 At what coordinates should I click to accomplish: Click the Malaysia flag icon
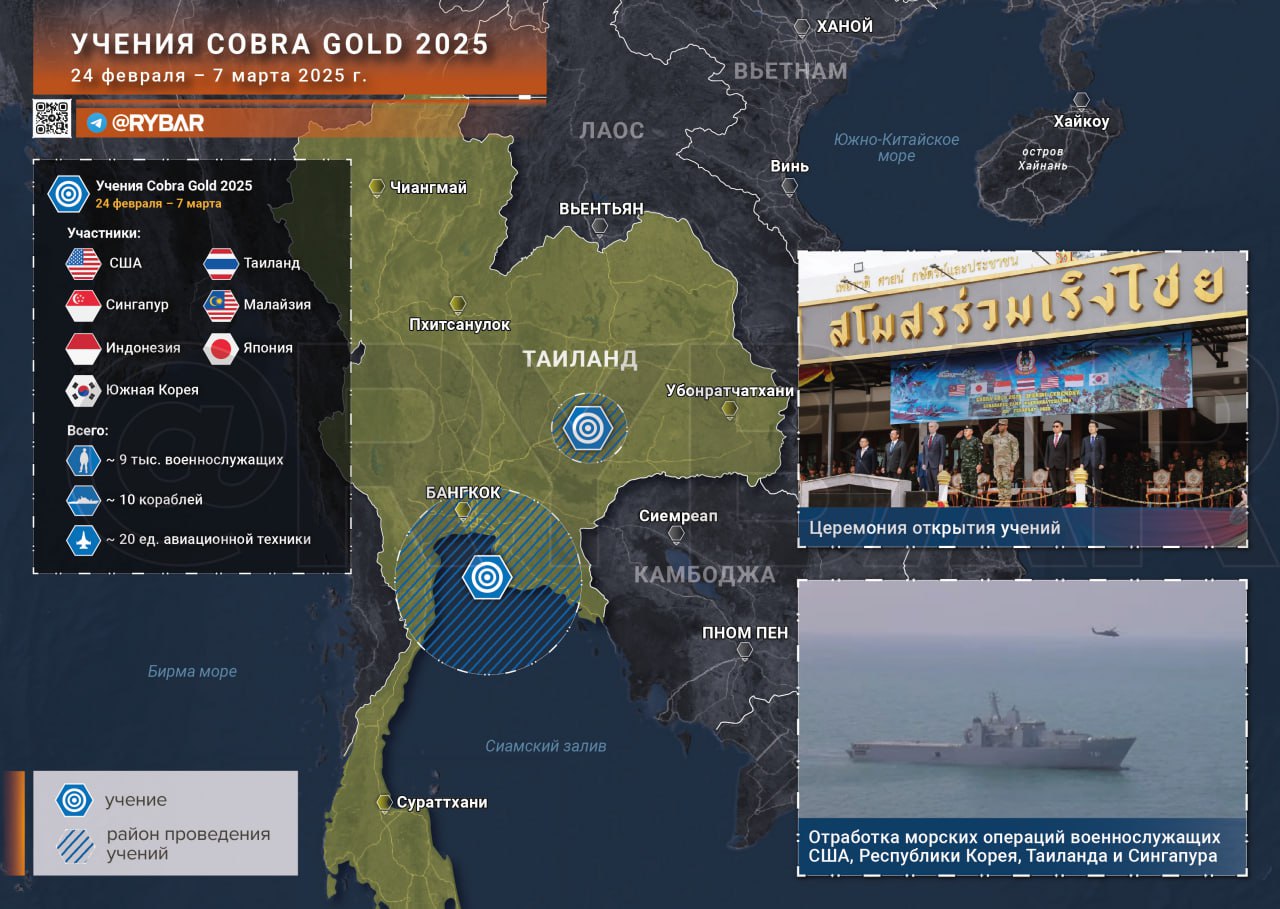click(x=220, y=305)
